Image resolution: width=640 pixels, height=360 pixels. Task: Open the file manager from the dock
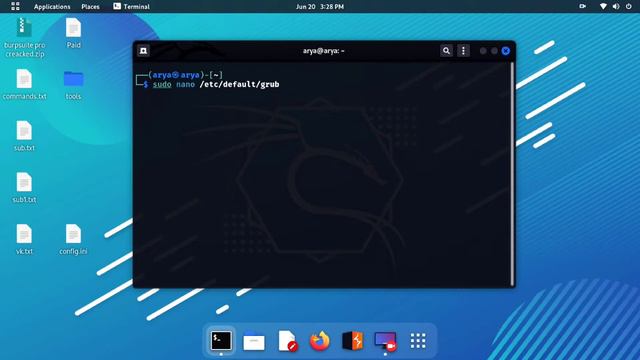coord(254,341)
